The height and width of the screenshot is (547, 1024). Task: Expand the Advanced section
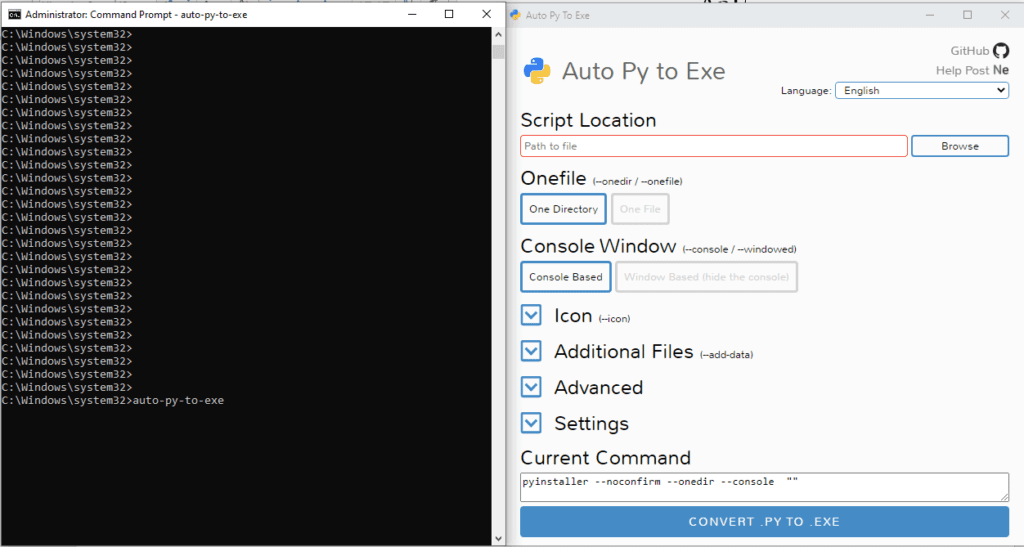(531, 387)
